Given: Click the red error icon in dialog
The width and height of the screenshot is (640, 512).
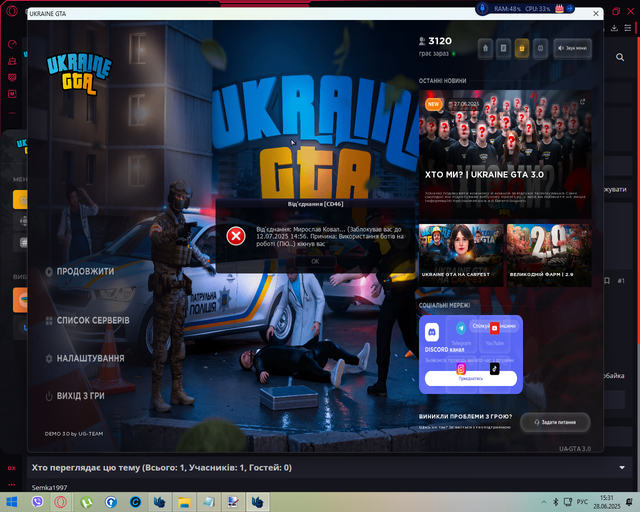Looking at the screenshot, I should [236, 236].
